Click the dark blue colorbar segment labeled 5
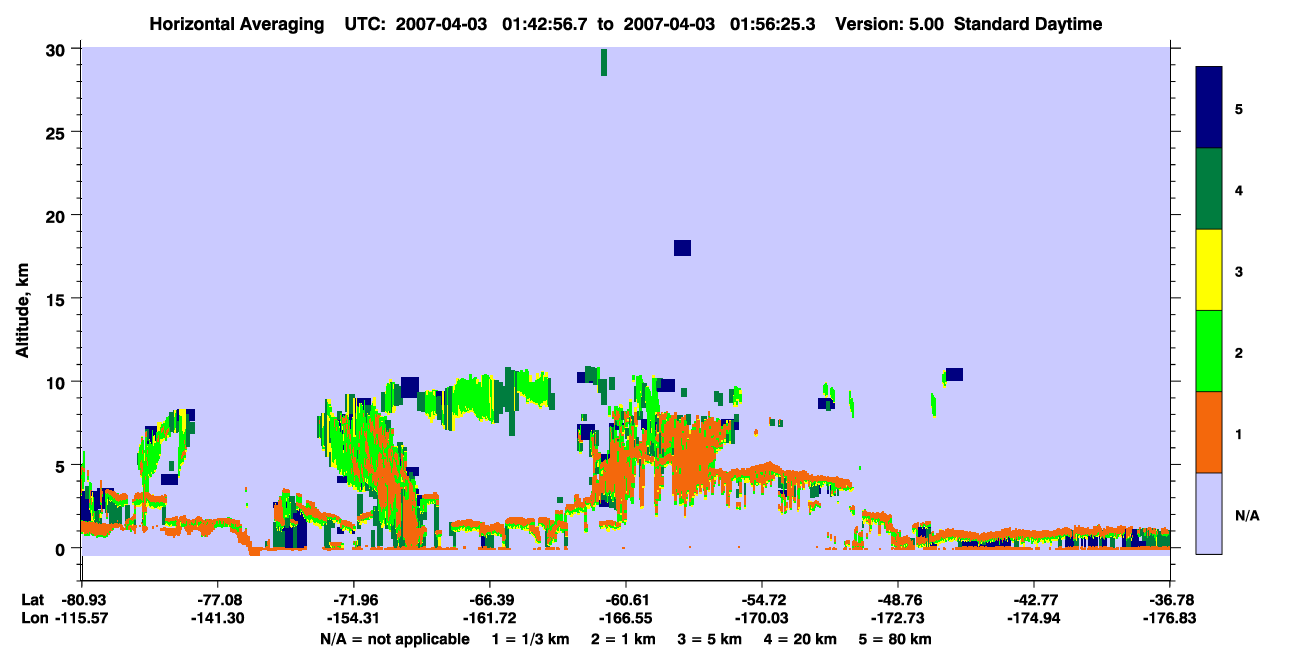 pos(1209,108)
